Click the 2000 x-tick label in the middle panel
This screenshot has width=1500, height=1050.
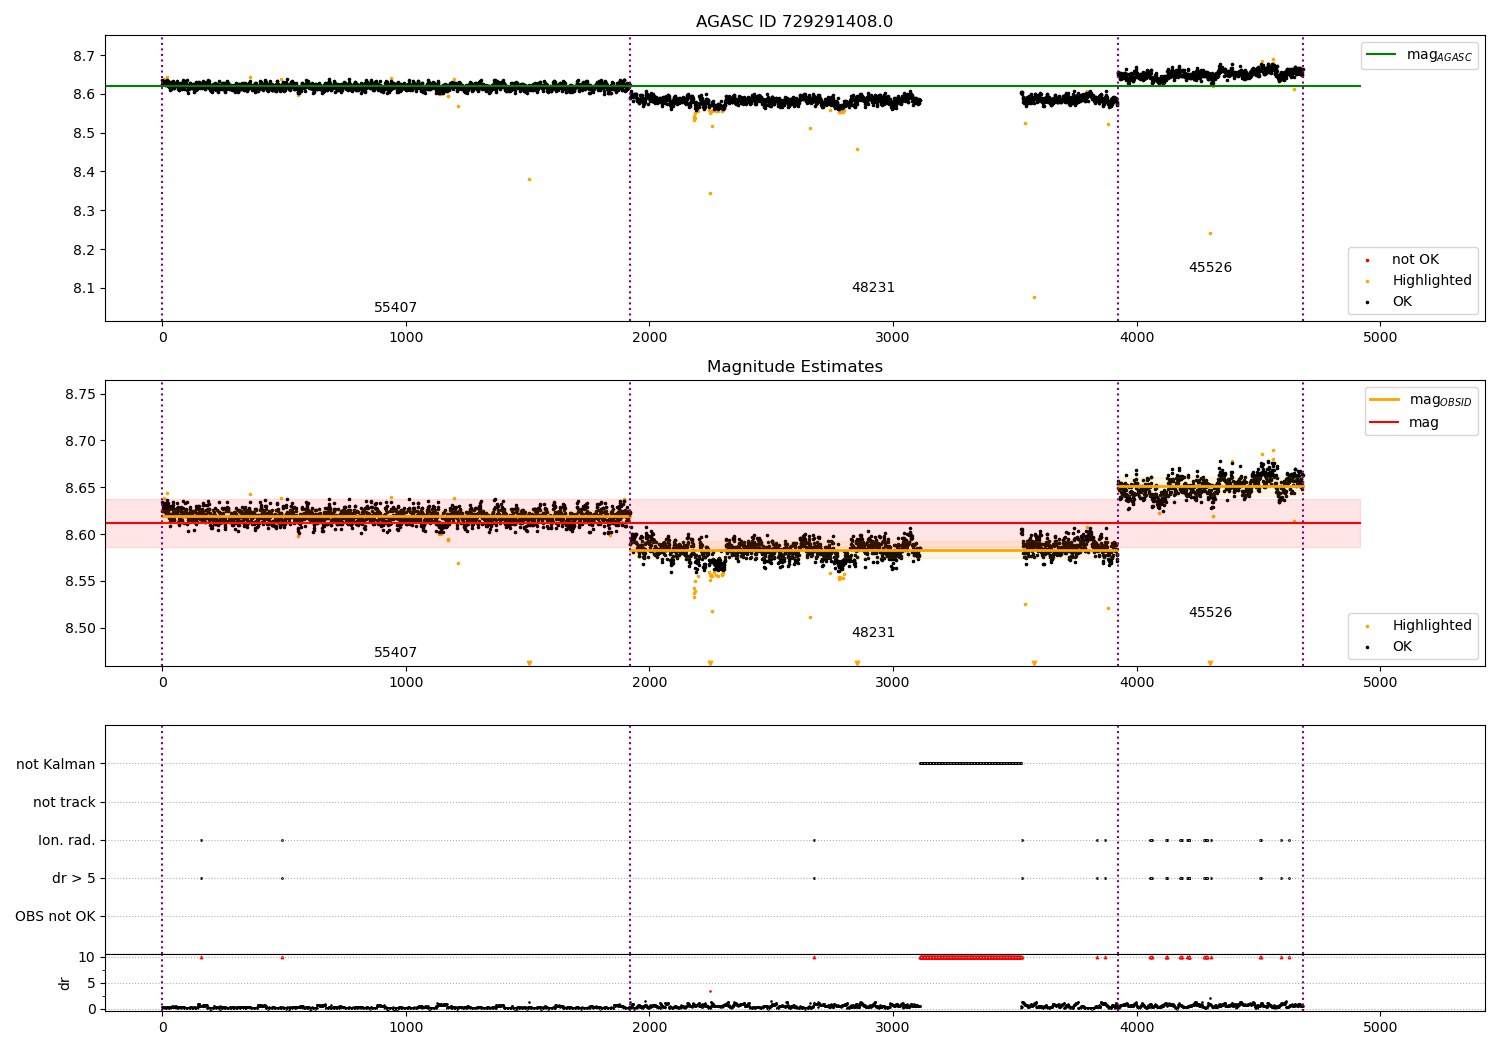(x=649, y=683)
